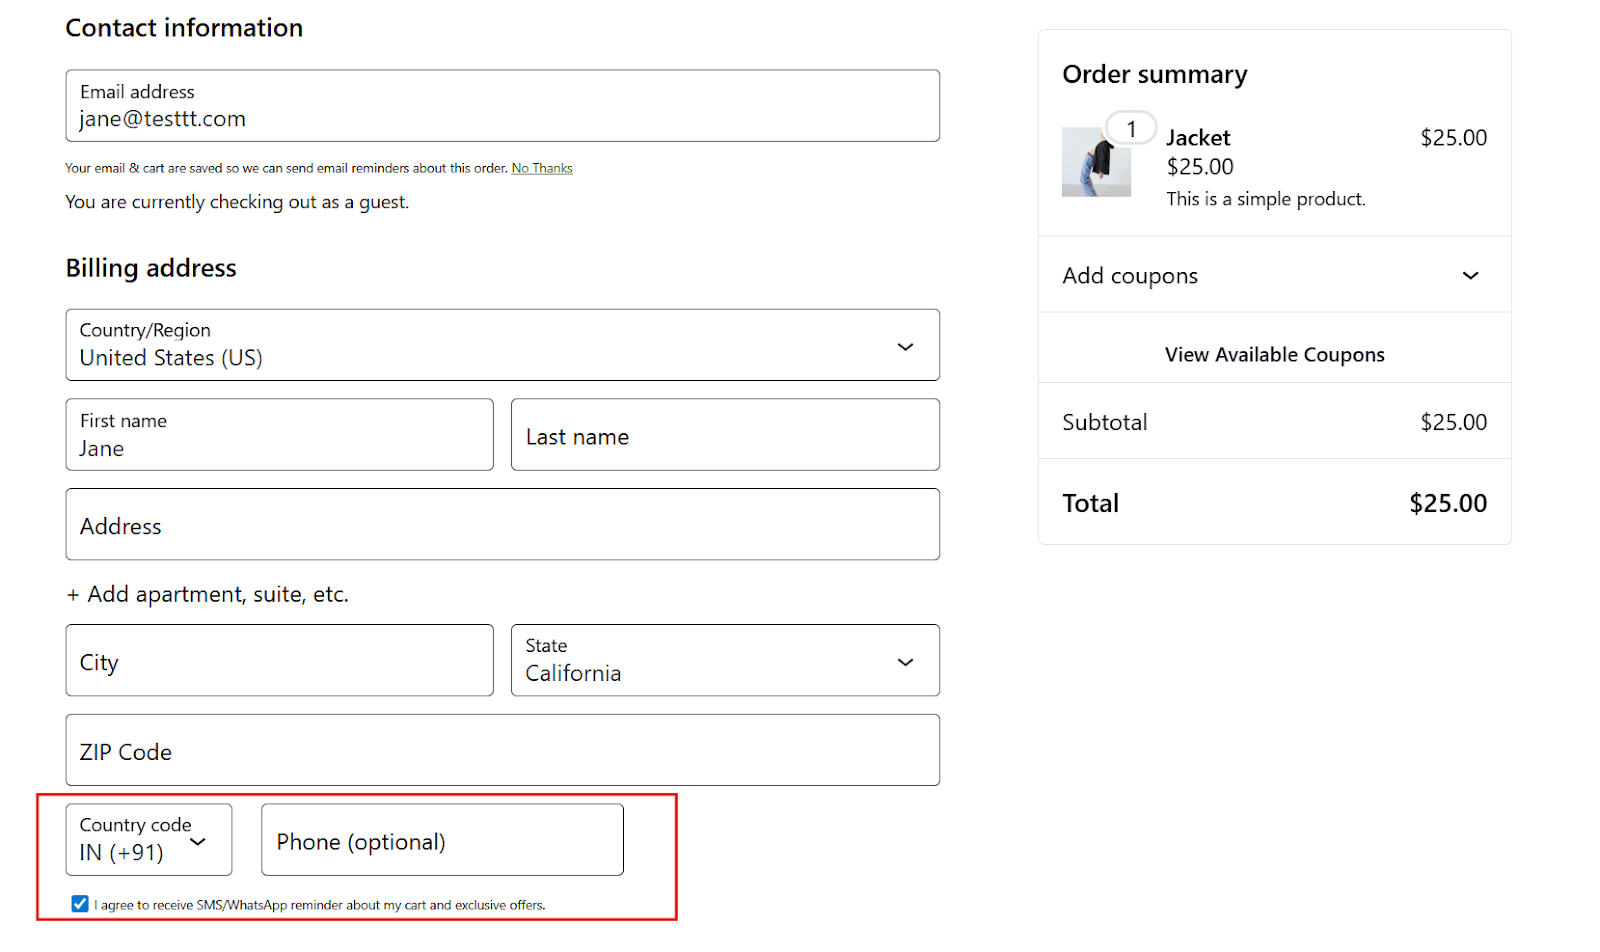
Task: Click the Address input field
Action: tap(502, 525)
